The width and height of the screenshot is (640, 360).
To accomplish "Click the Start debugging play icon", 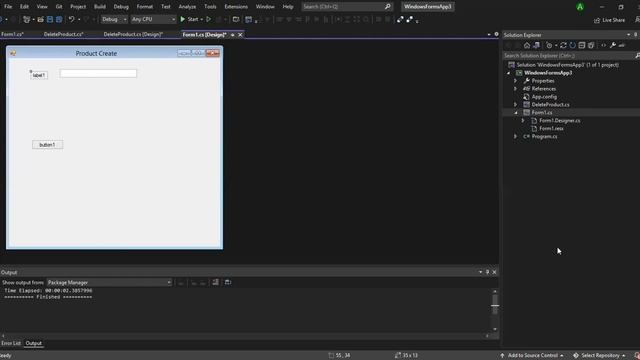I will click(x=182, y=19).
